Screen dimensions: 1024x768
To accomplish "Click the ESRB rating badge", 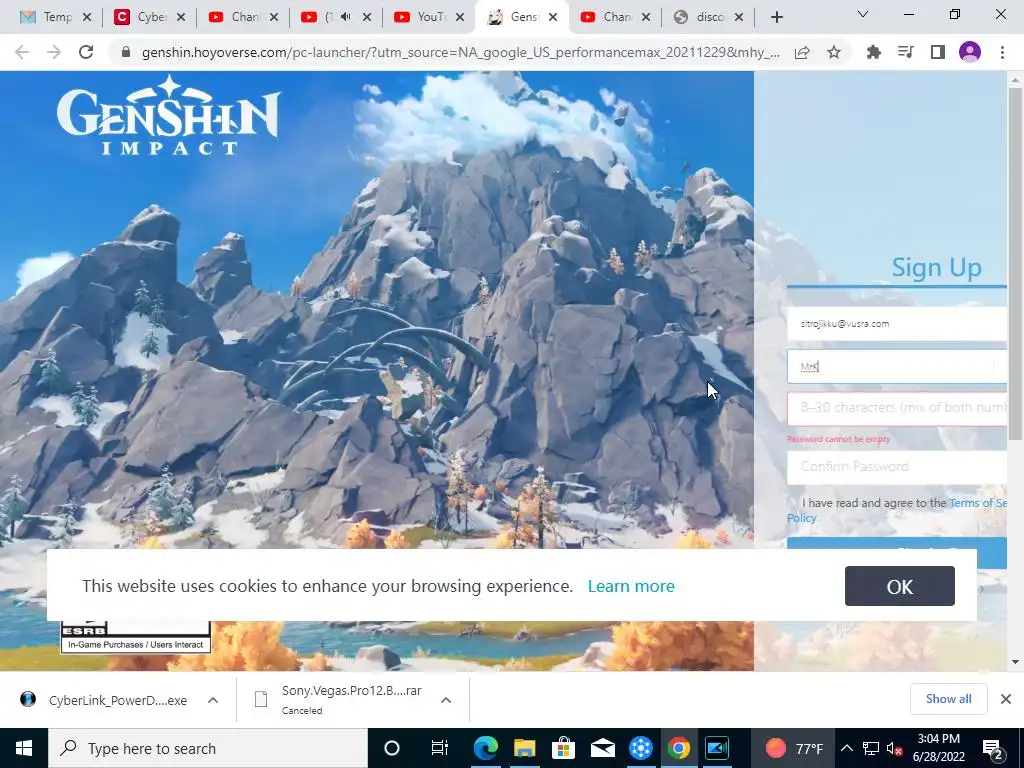I will point(136,637).
